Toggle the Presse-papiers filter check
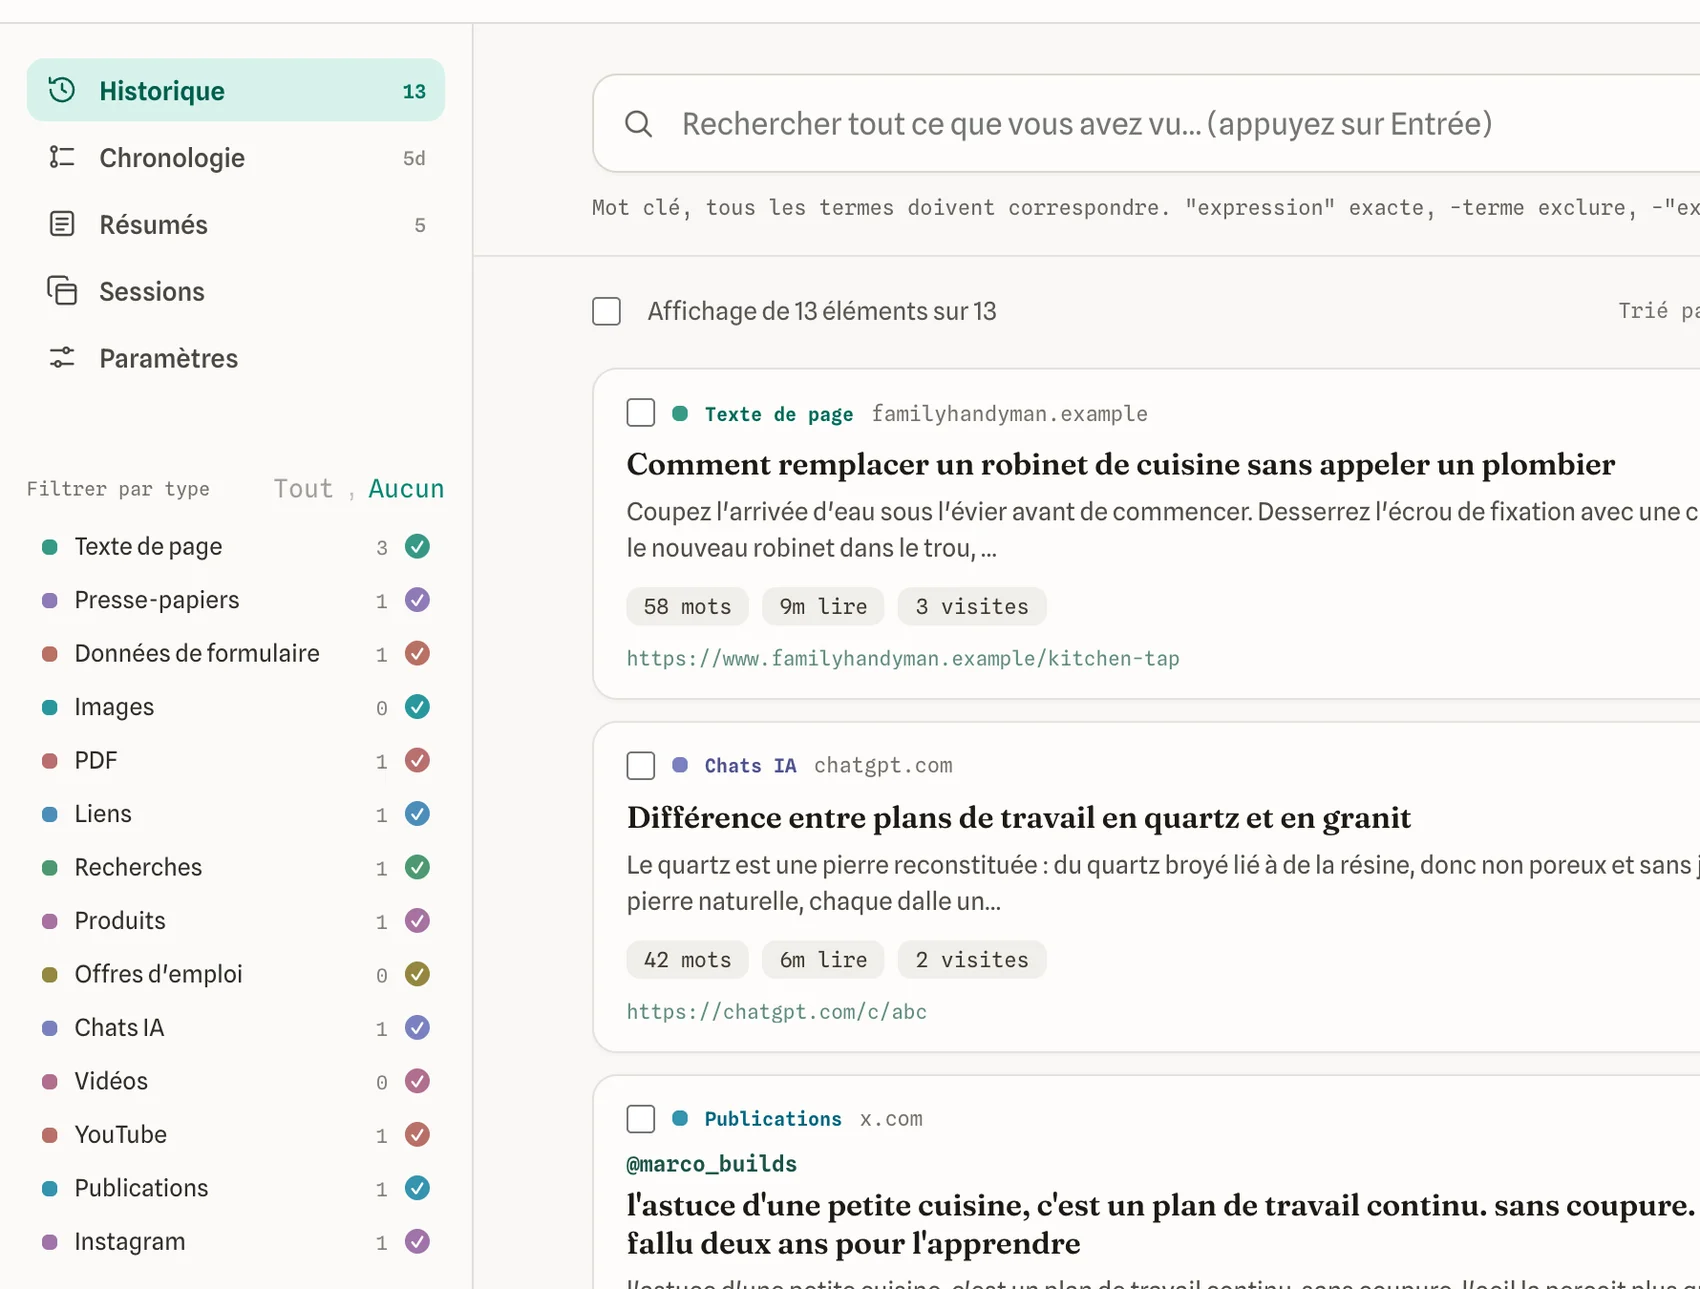Screen dimensions: 1700x1289 click(x=417, y=600)
